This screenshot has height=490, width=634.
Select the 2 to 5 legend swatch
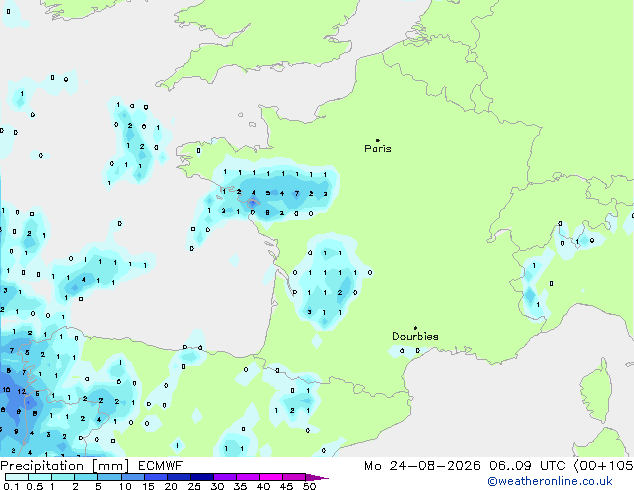tap(86, 477)
